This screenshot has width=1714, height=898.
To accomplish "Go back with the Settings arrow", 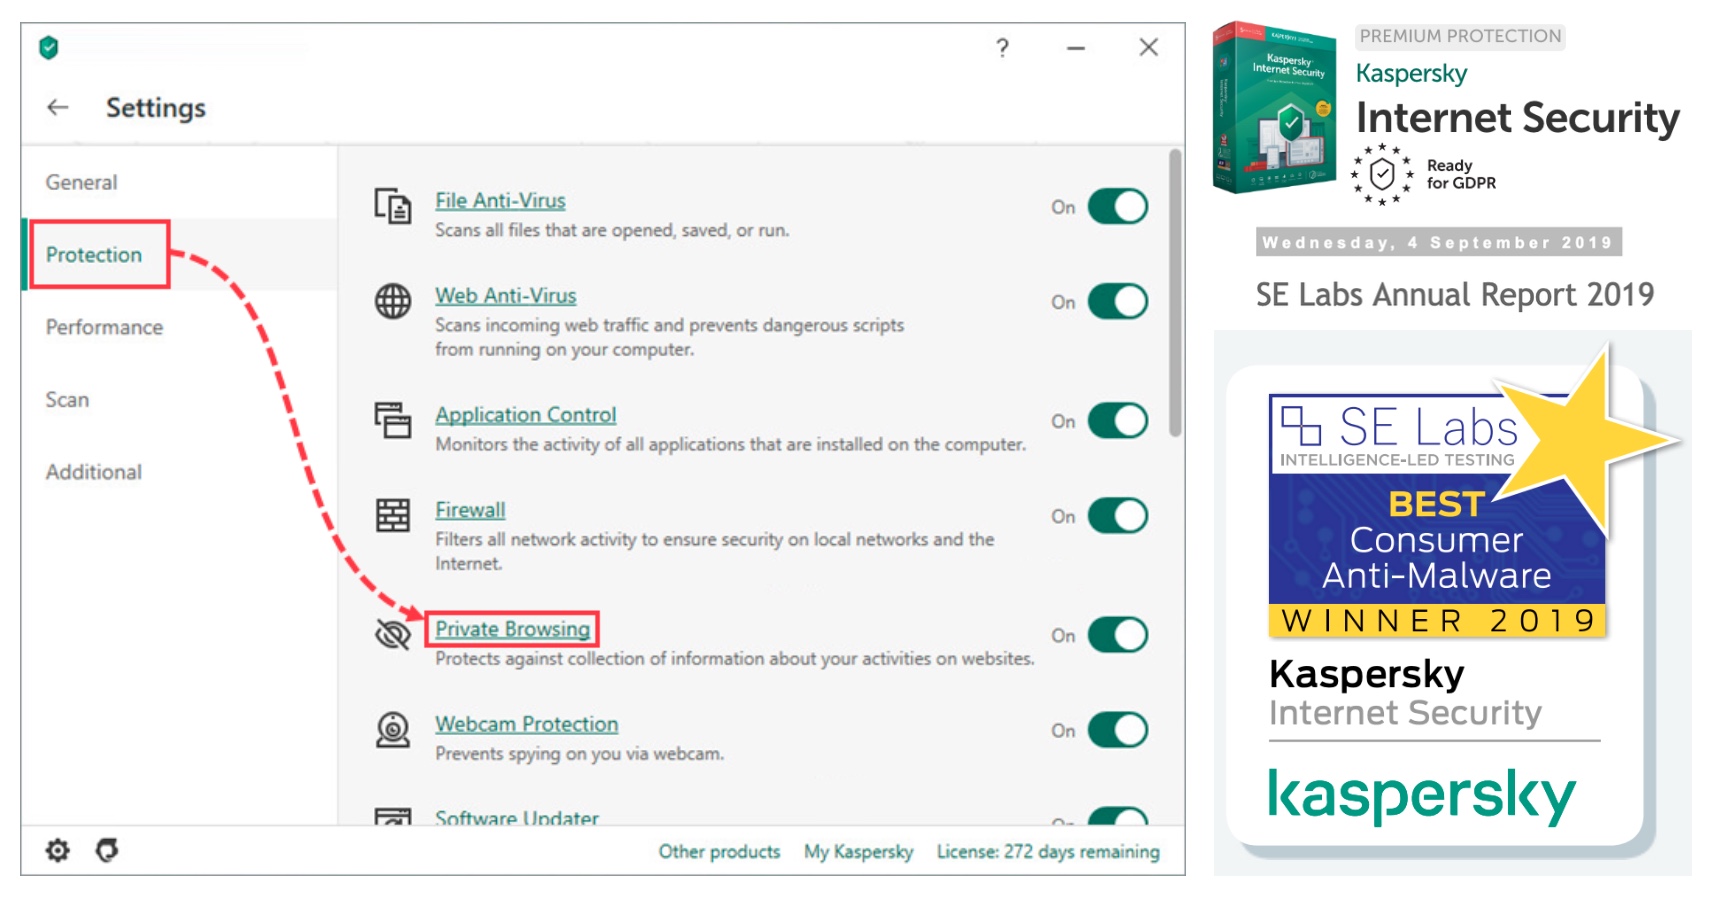I will click(x=58, y=107).
